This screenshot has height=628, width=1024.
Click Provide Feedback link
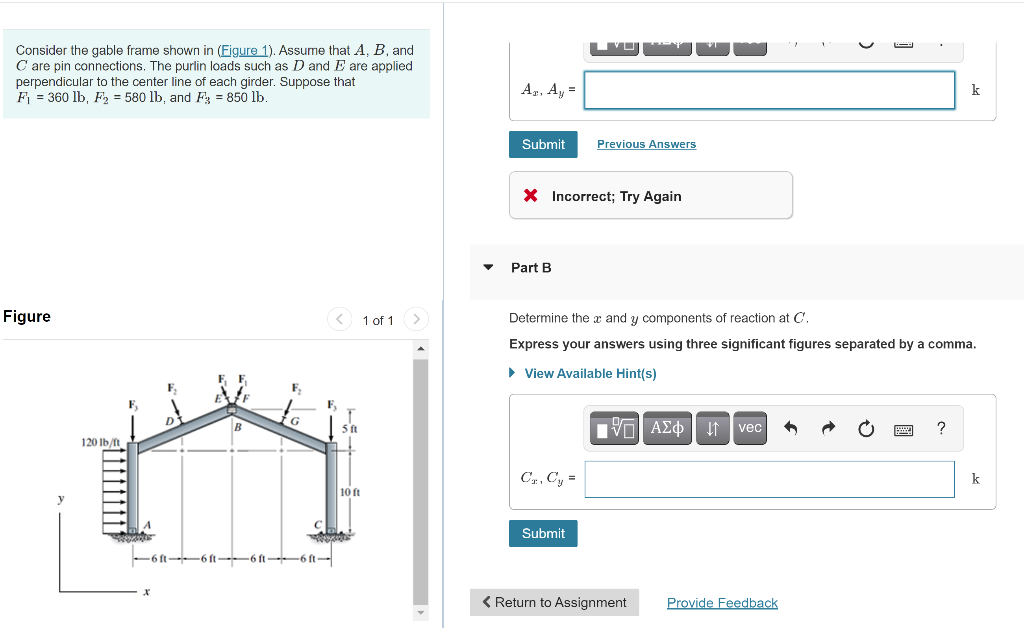click(722, 602)
